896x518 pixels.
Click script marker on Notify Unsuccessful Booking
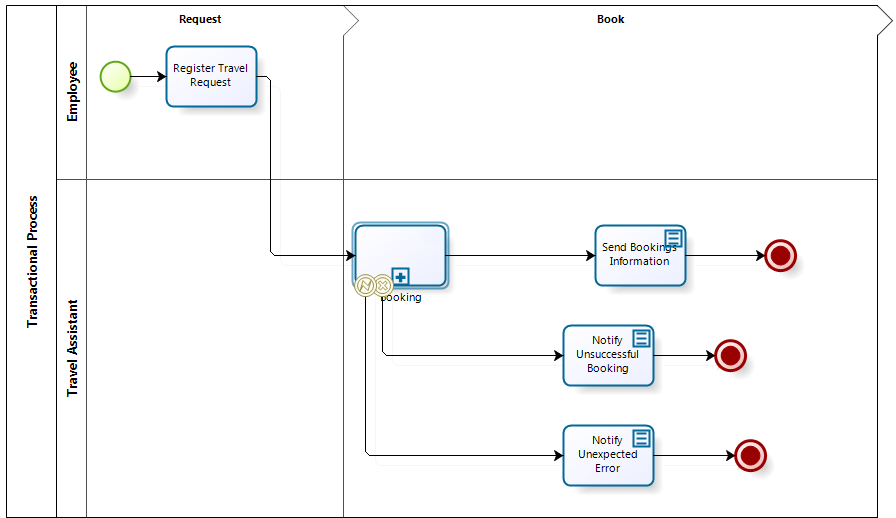(642, 338)
